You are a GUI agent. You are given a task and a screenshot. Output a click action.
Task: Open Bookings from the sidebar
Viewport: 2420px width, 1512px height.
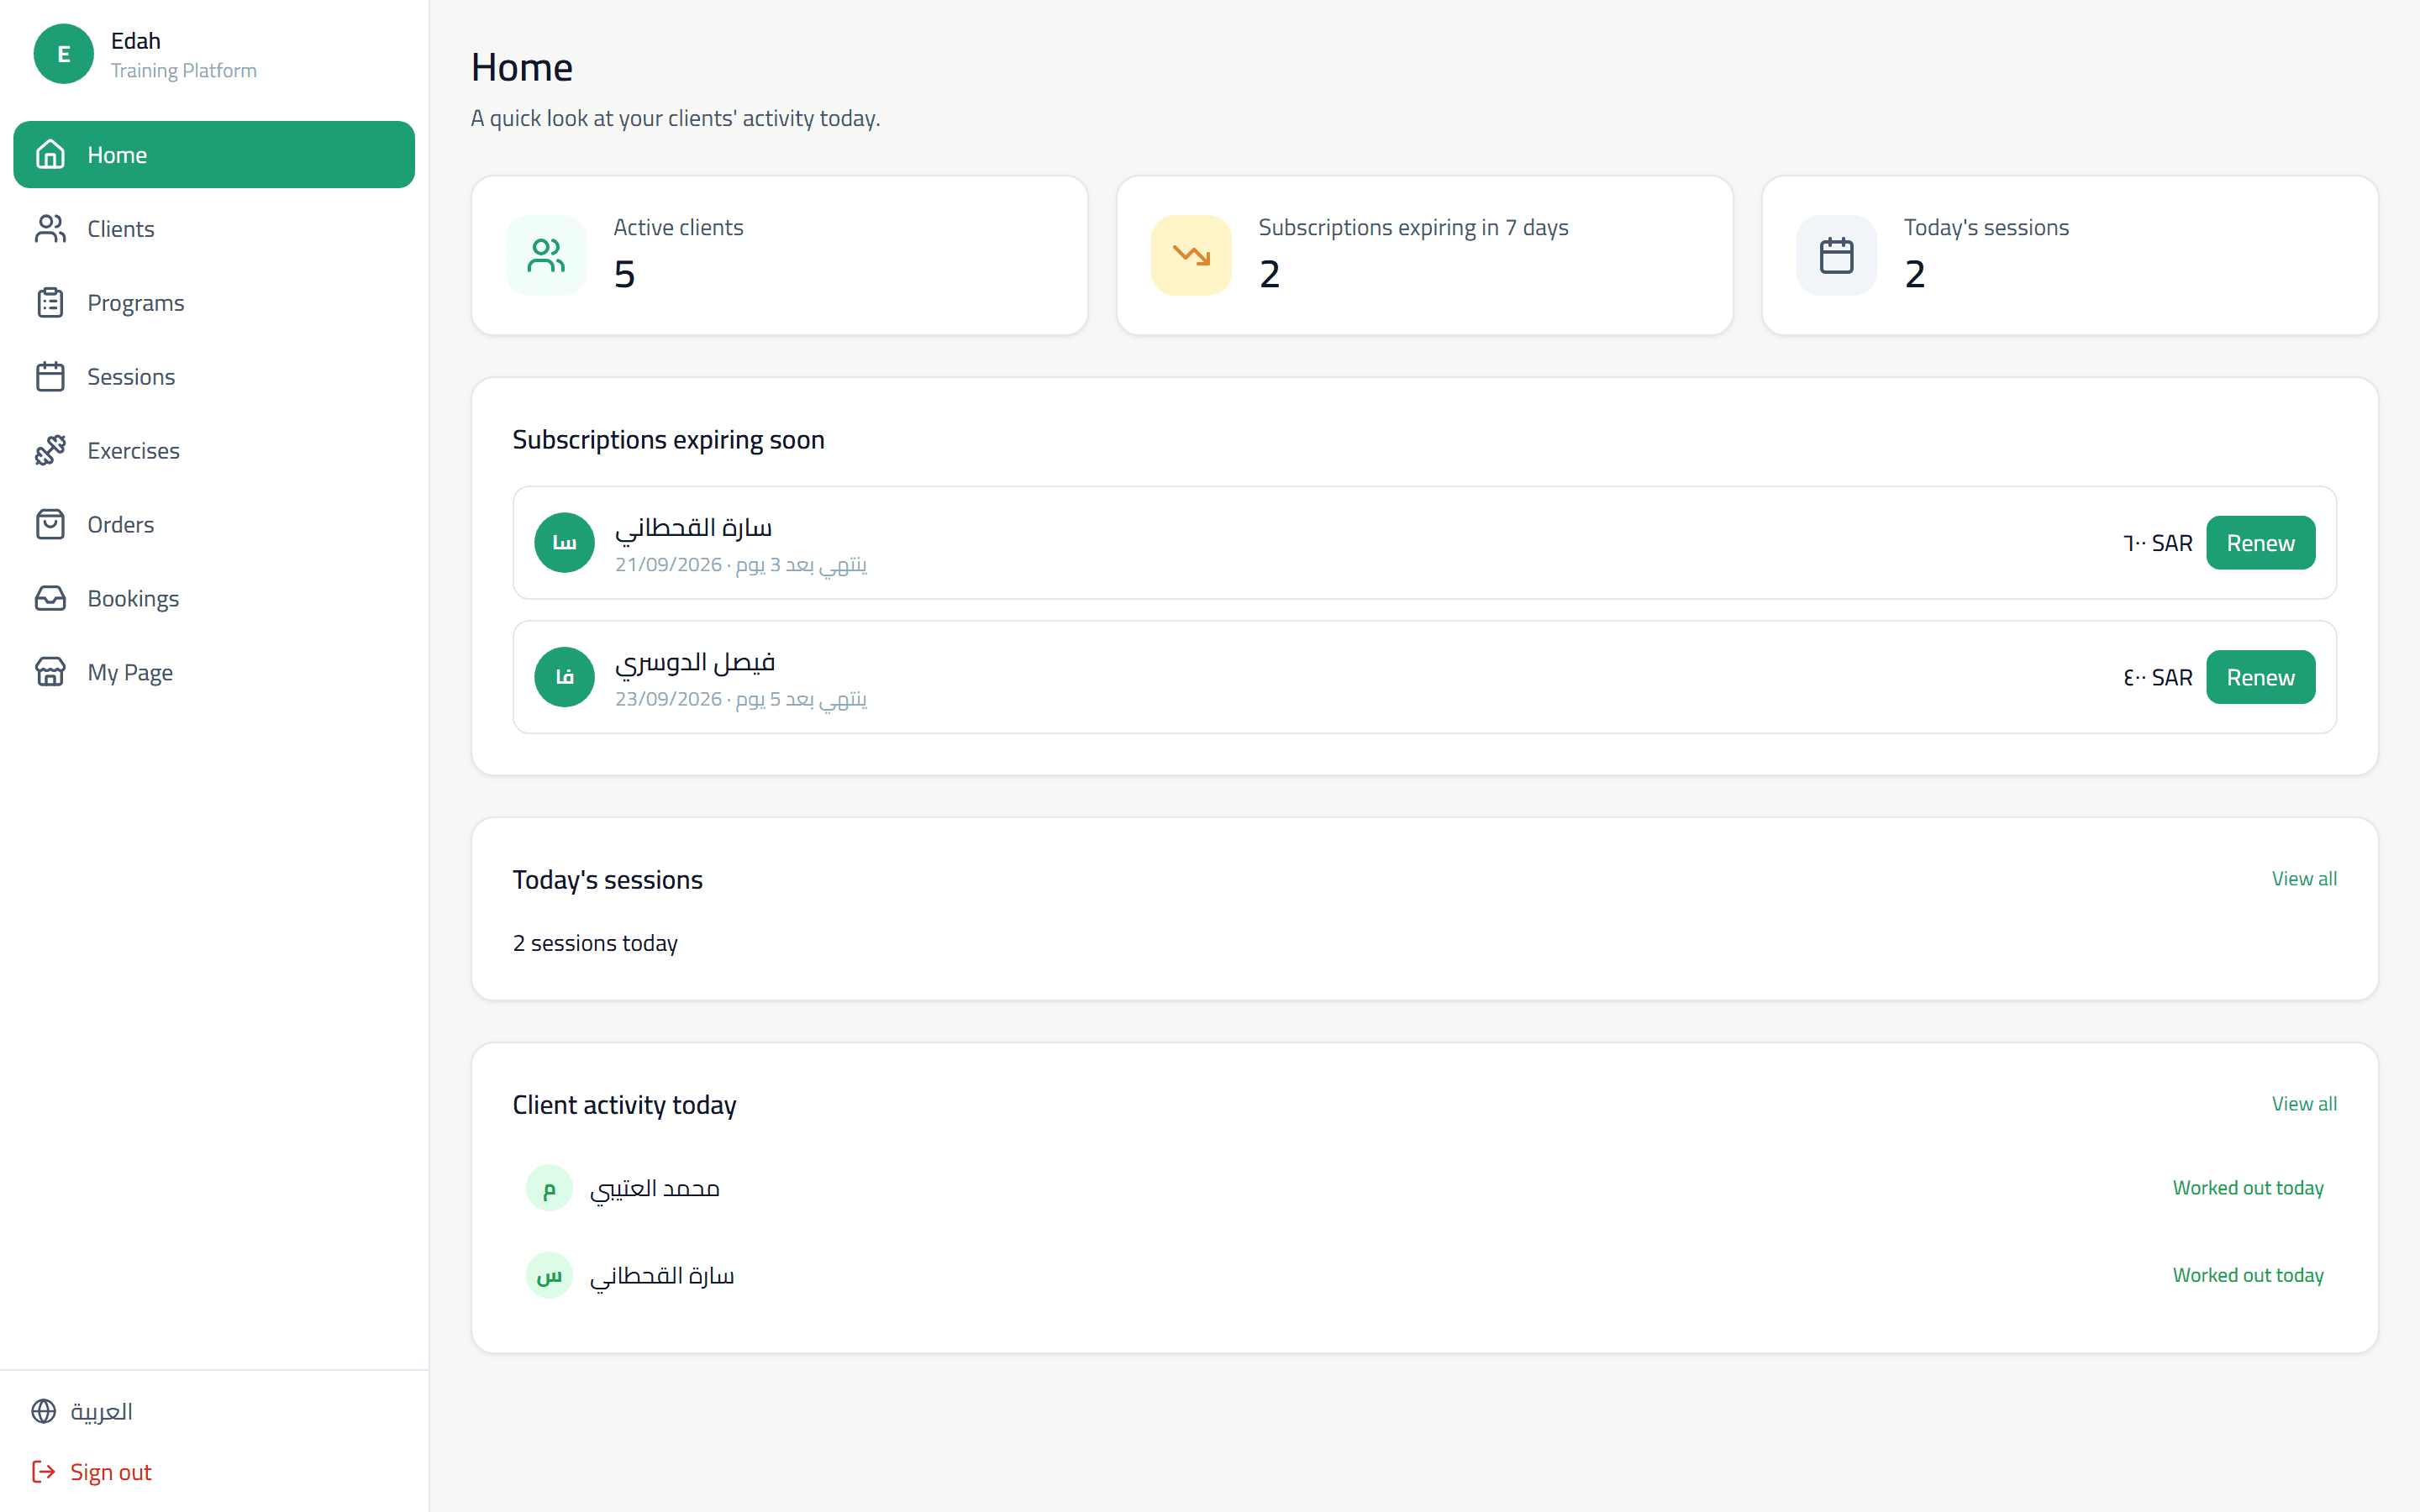click(x=214, y=598)
